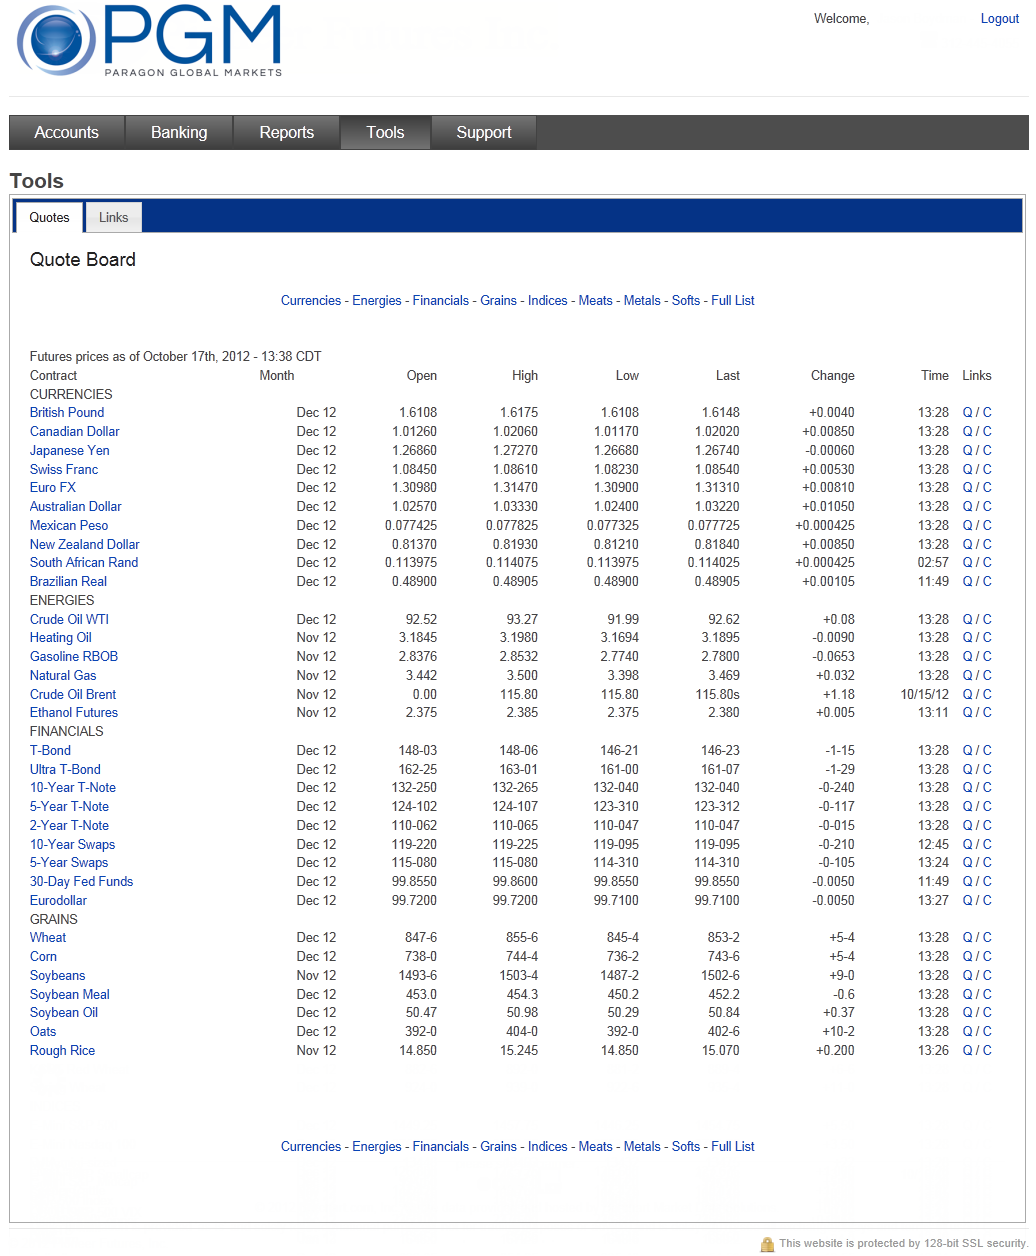Click the Month column header
Image resolution: width=1036 pixels, height=1256 pixels.
pyautogui.click(x=277, y=376)
